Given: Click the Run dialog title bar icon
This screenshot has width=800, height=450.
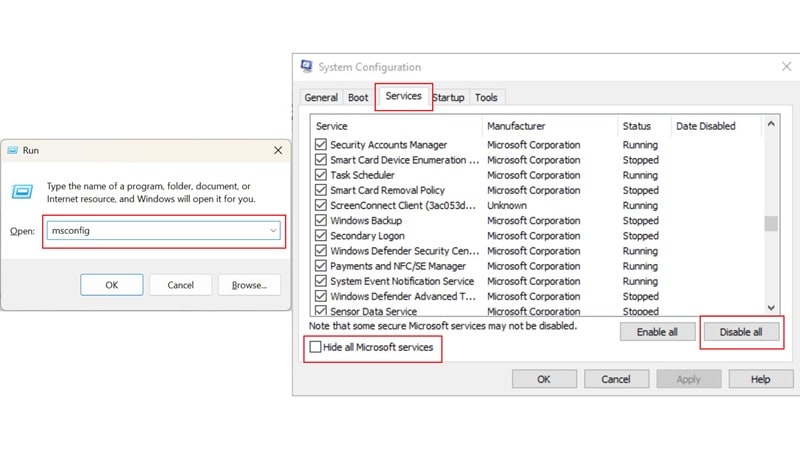Looking at the screenshot, I should pyautogui.click(x=13, y=150).
